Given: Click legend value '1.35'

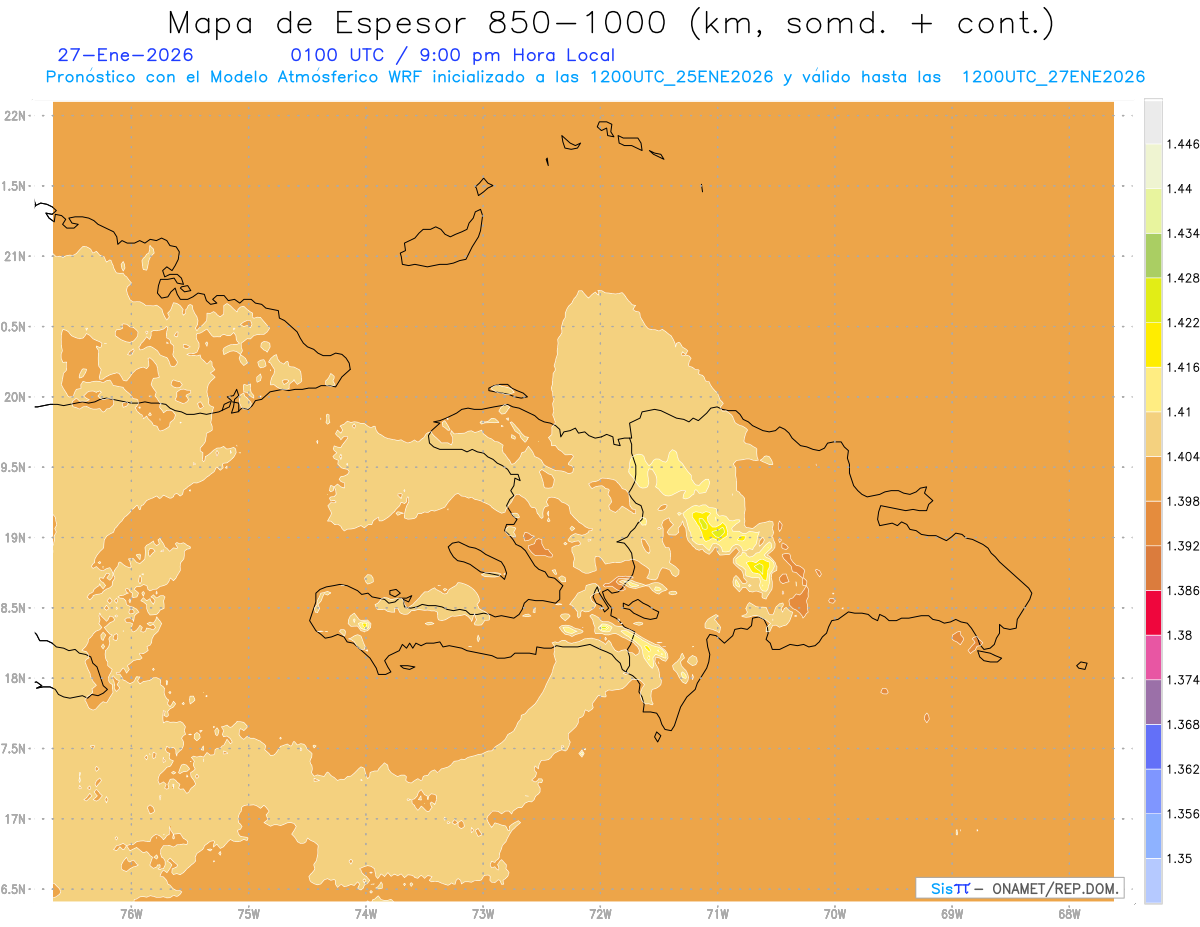Looking at the screenshot, I should pyautogui.click(x=1179, y=858).
